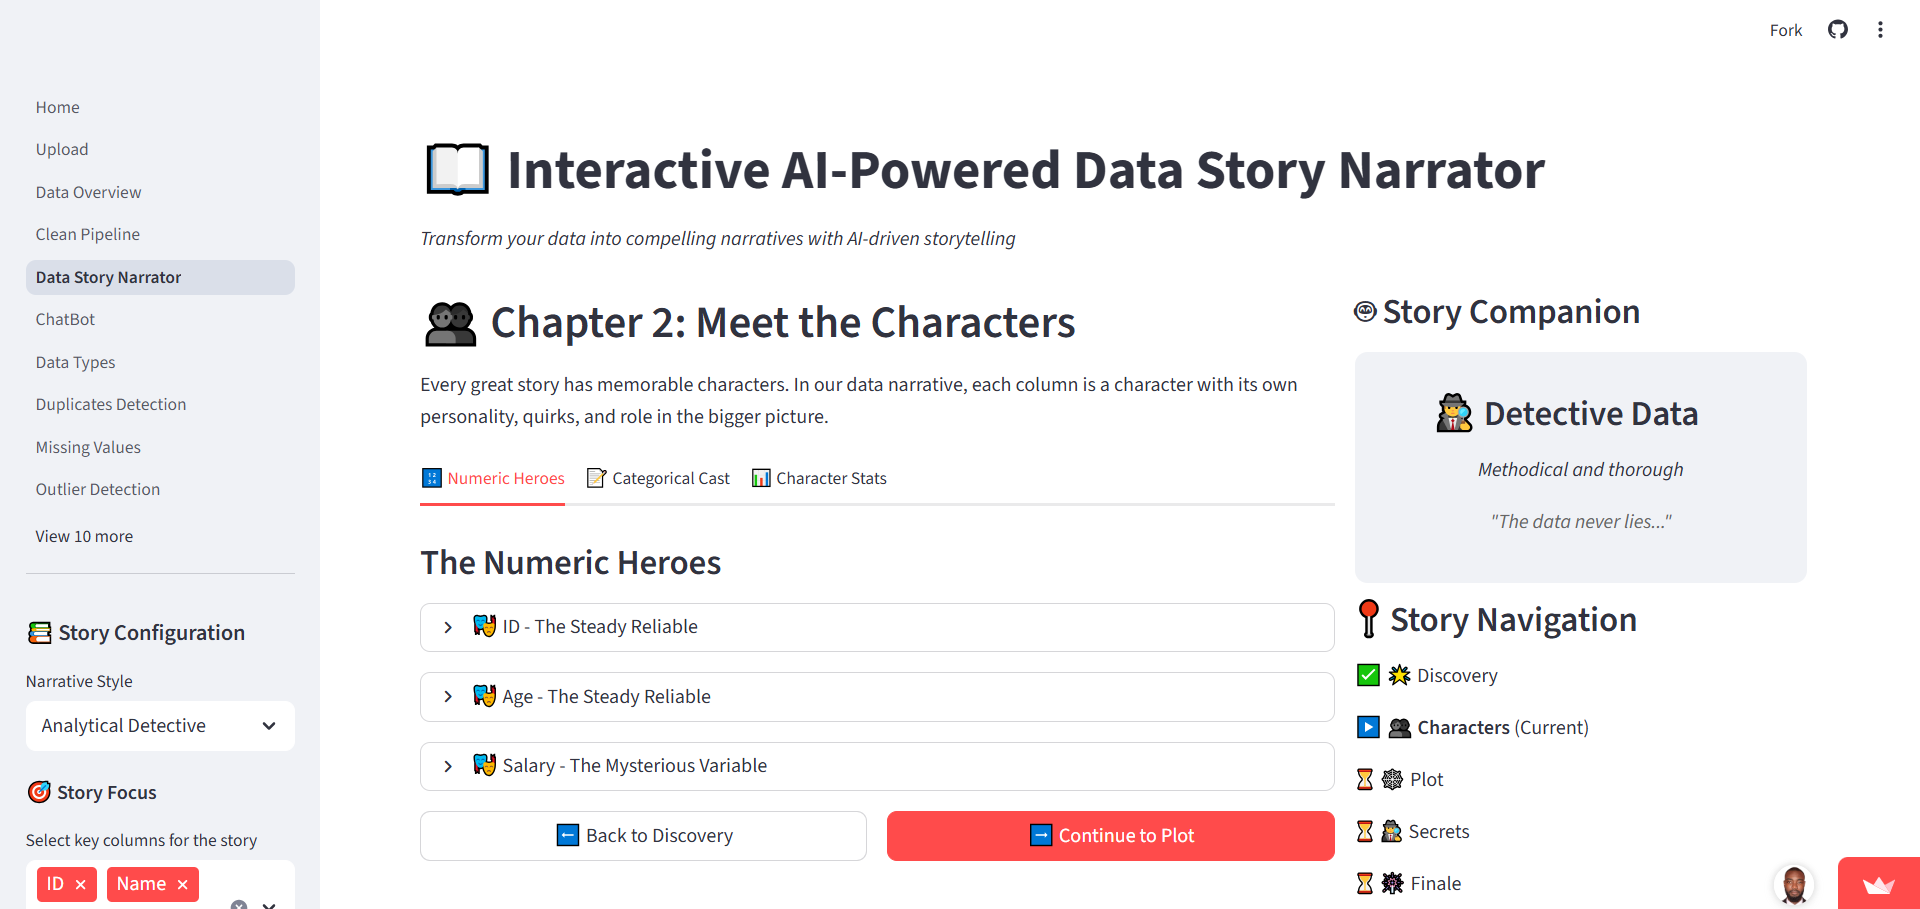
Task: Remove the Name chip from Story Focus
Action: coord(183,884)
